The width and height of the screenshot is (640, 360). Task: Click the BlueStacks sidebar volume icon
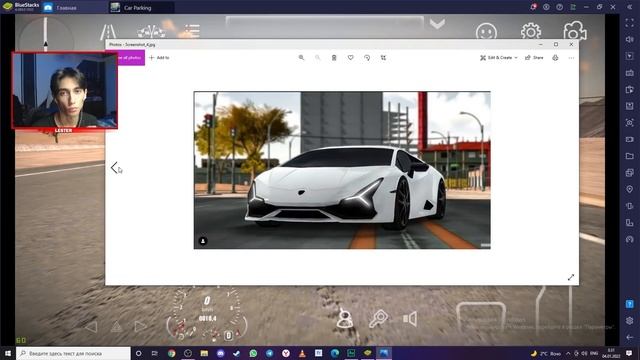point(630,40)
